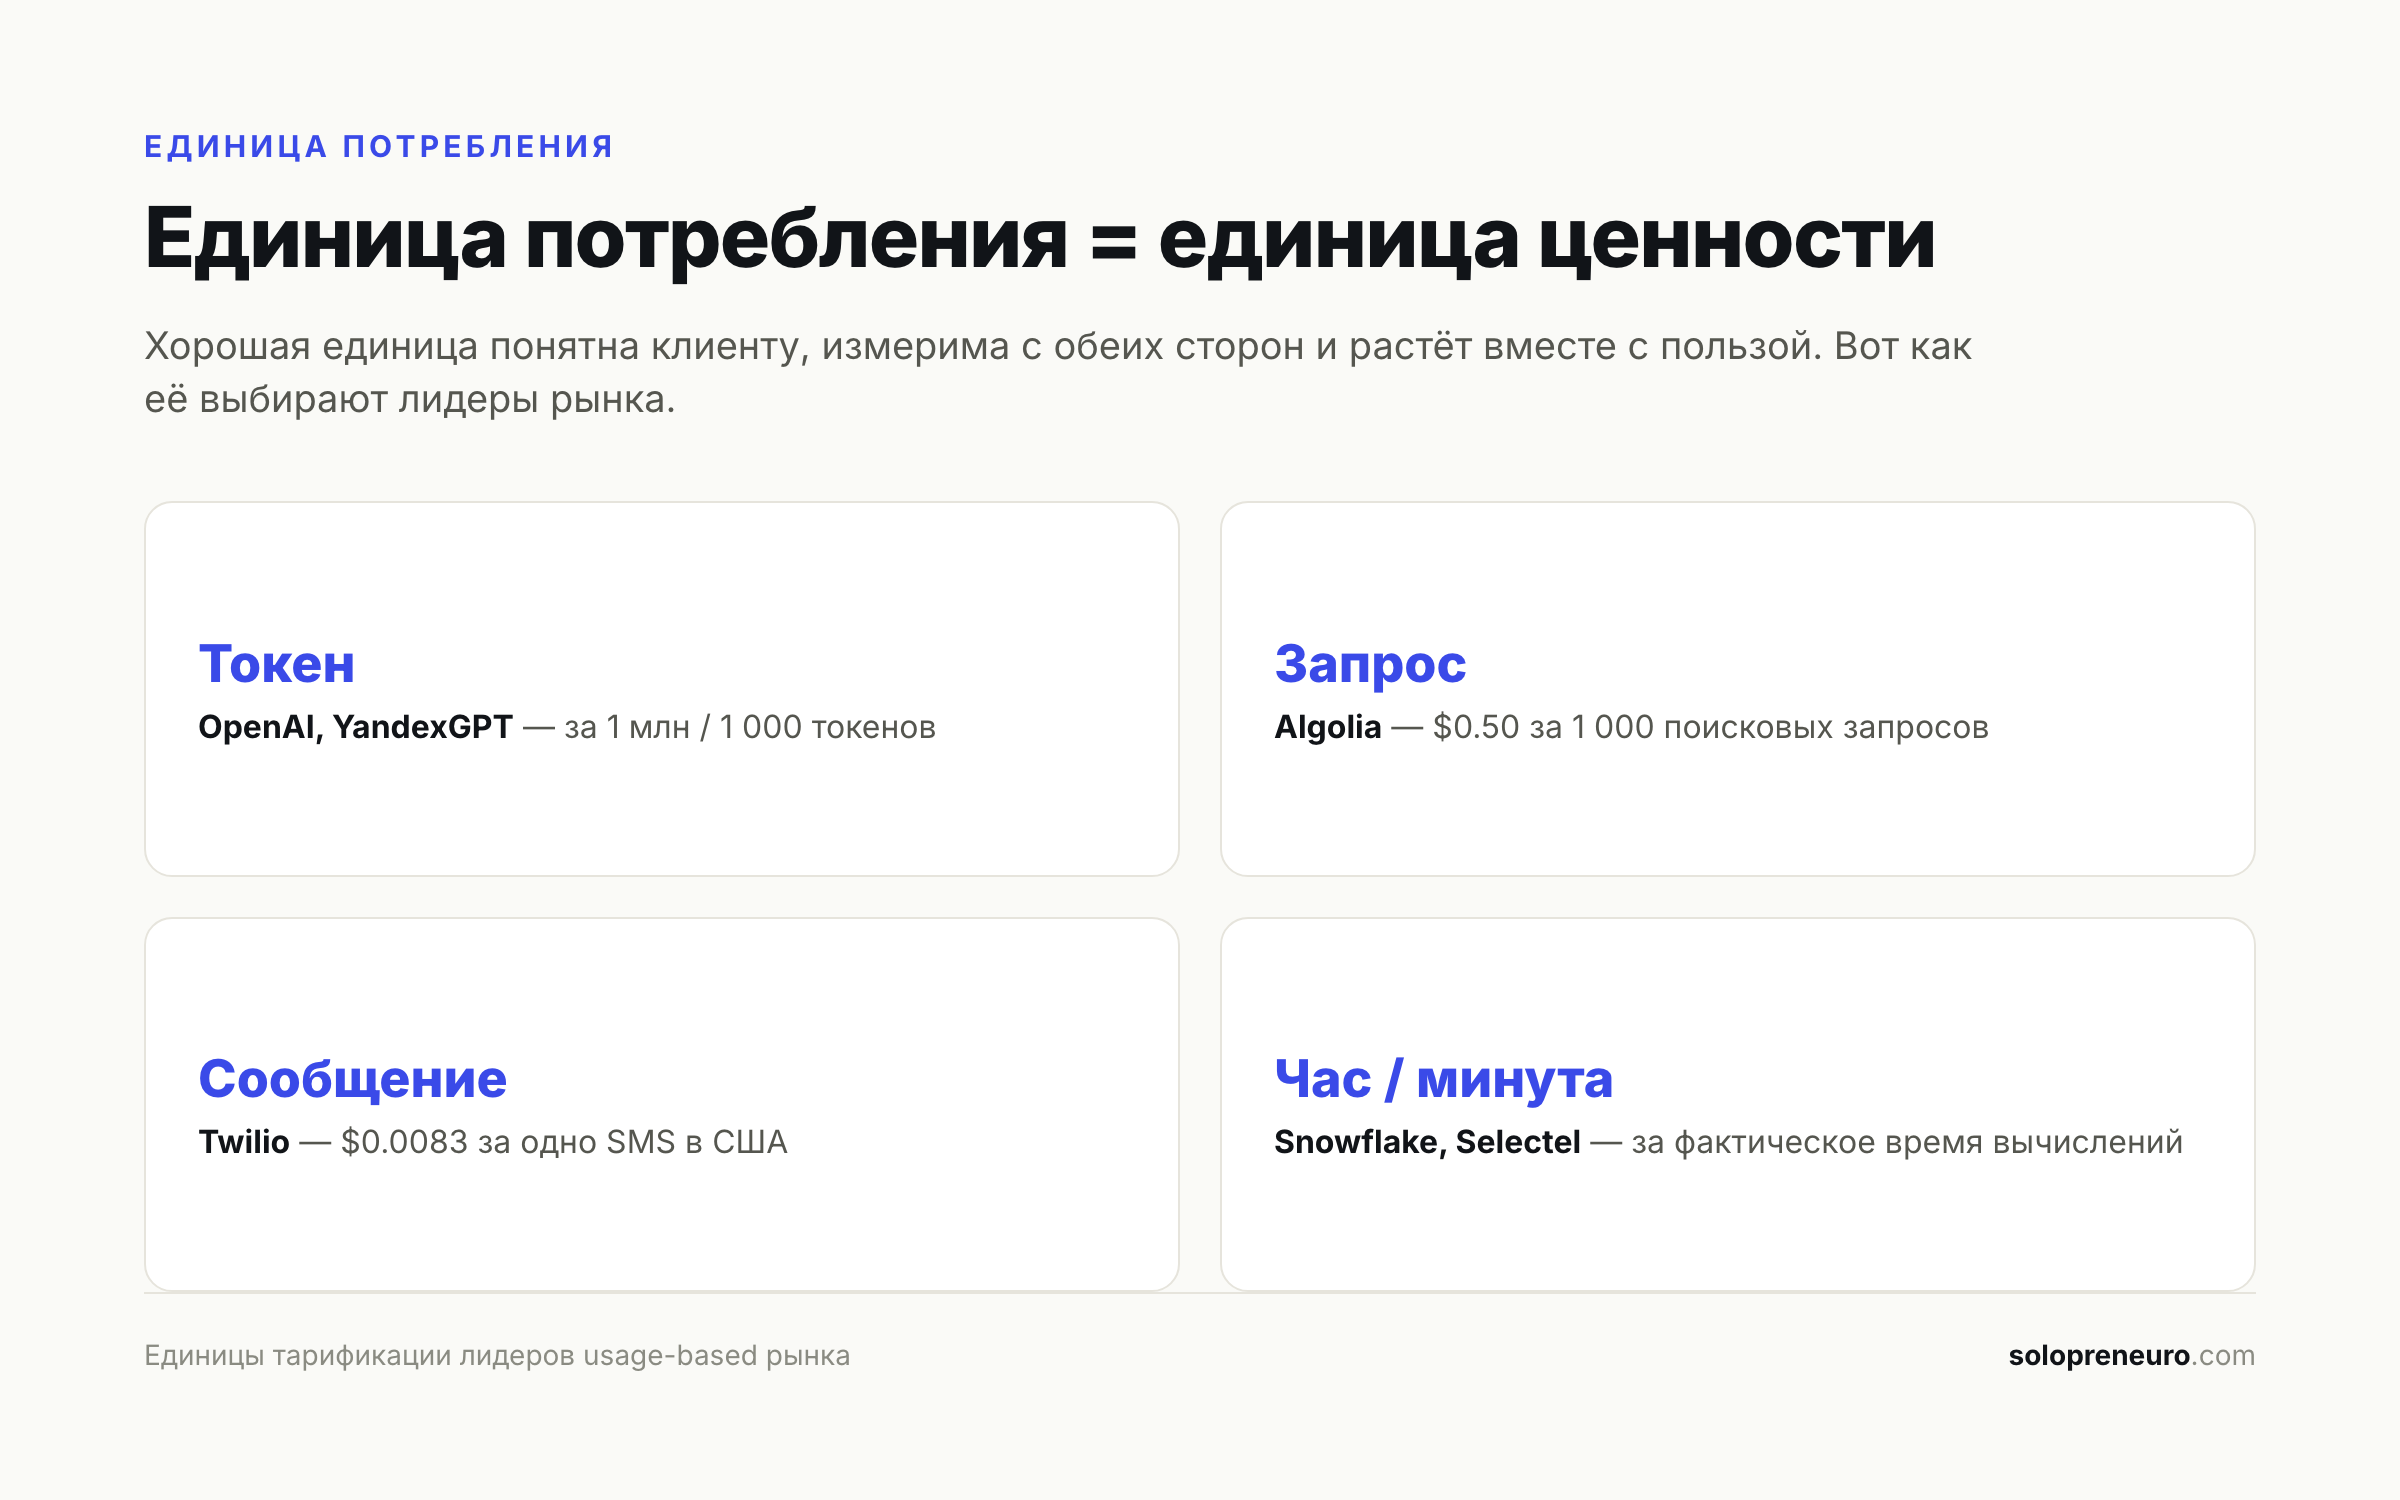
Task: Click footer caption 'Единицы тарификации лидеров usage-based рынка'
Action: tap(497, 1356)
